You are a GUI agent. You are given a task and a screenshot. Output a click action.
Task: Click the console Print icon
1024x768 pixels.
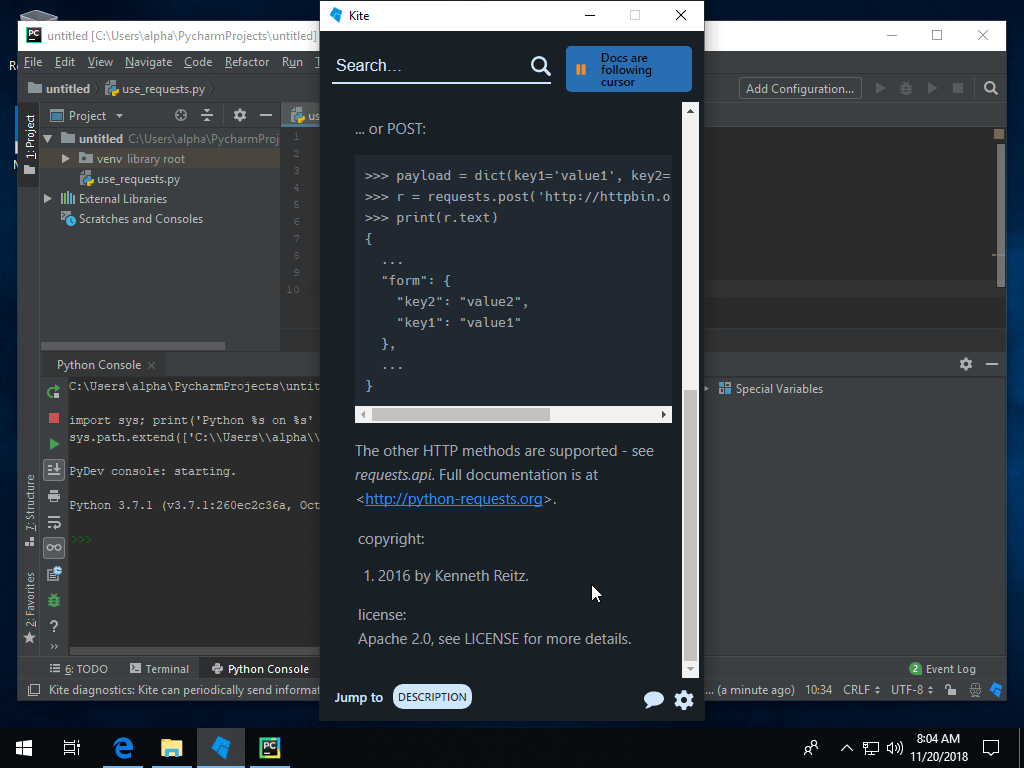click(54, 496)
